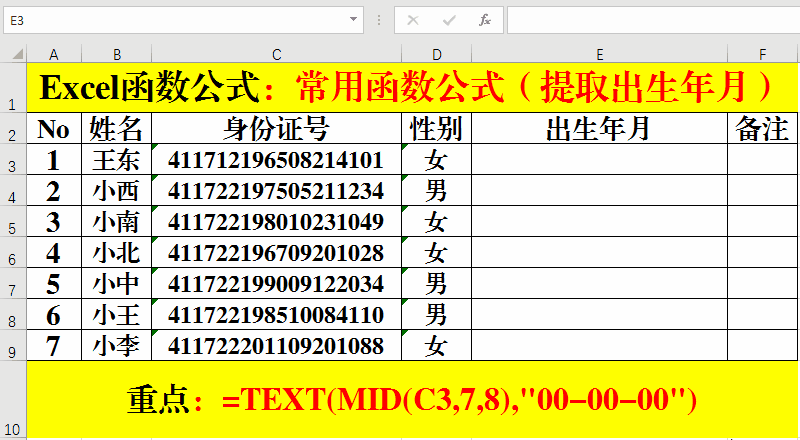This screenshot has width=800, height=440.
Task: Select row 10 header
Action: pyautogui.click(x=13, y=399)
